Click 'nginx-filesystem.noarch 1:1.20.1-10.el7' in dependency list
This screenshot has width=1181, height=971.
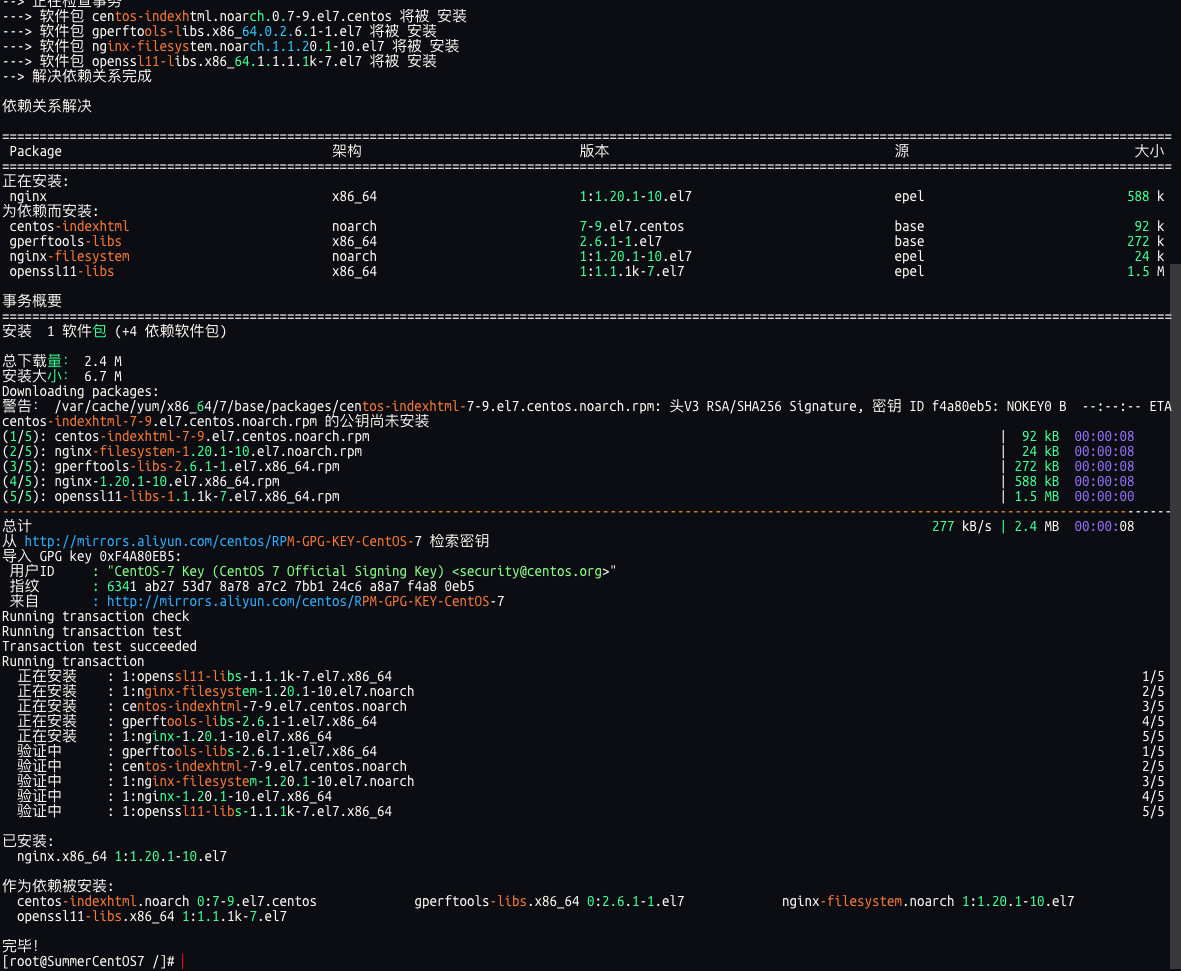(928, 902)
